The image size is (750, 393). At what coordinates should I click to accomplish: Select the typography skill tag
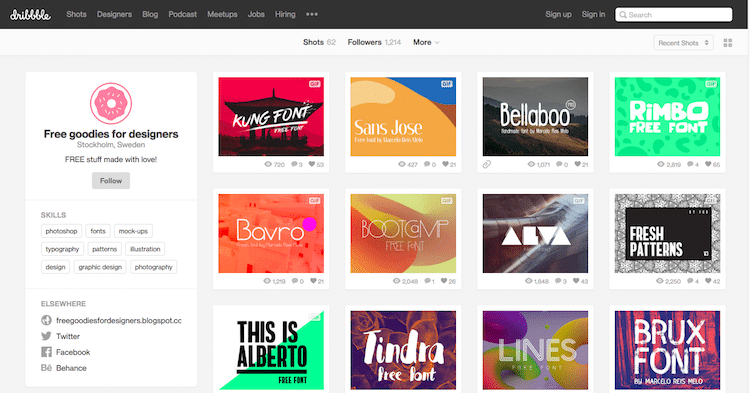click(62, 249)
